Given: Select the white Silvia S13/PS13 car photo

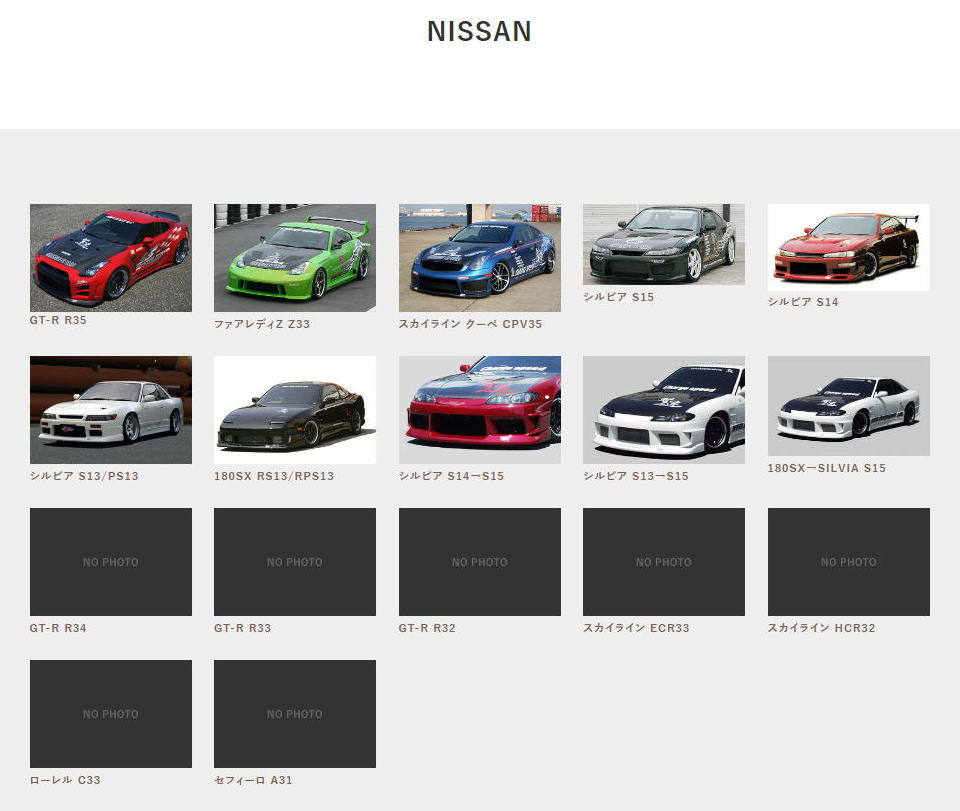Looking at the screenshot, I should pos(110,409).
